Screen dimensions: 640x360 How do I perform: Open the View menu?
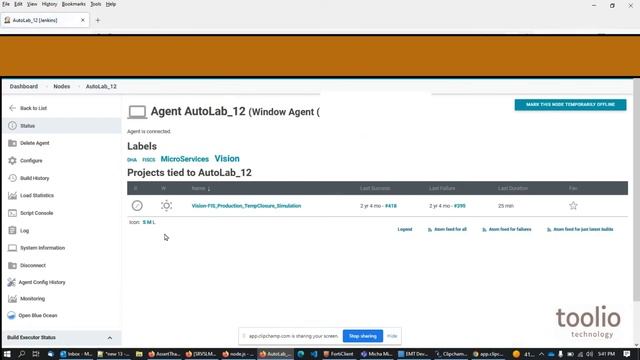(x=32, y=4)
